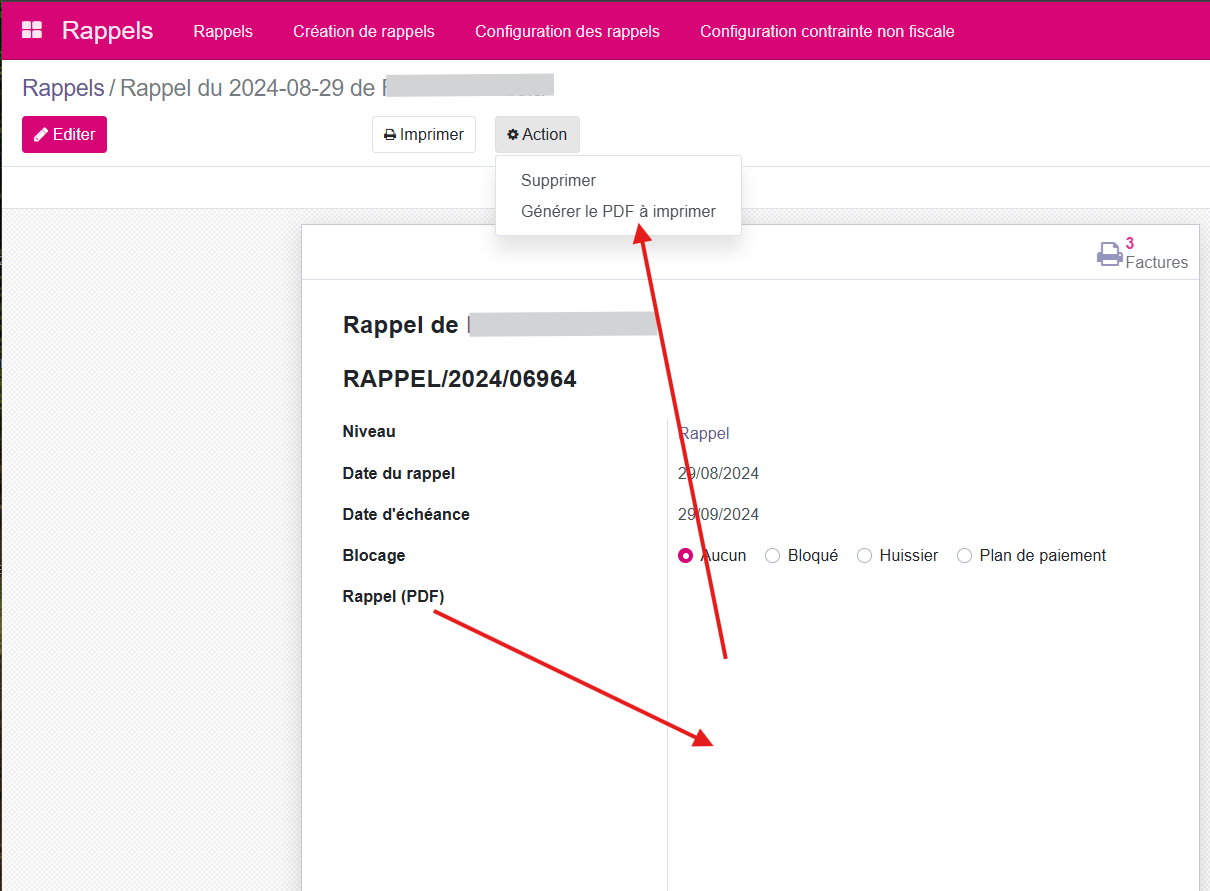Click the Factures printer icon
Image resolution: width=1210 pixels, height=891 pixels.
pyautogui.click(x=1110, y=254)
